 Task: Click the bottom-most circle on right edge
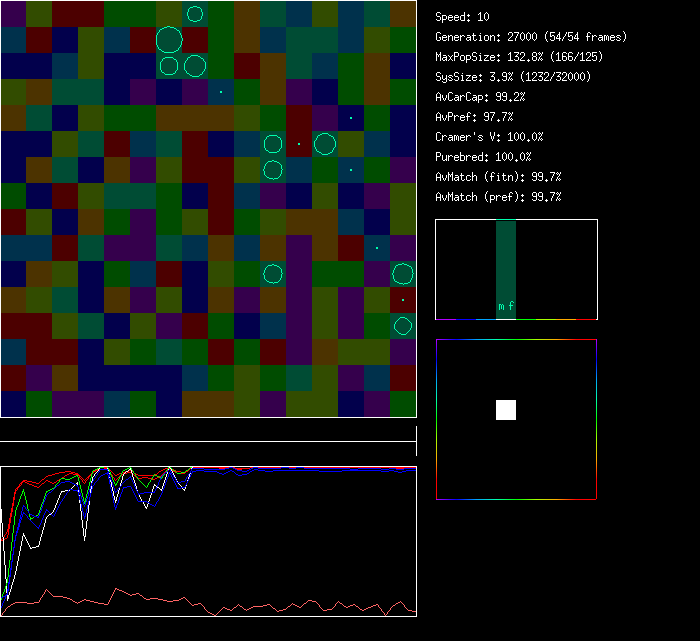(403, 325)
